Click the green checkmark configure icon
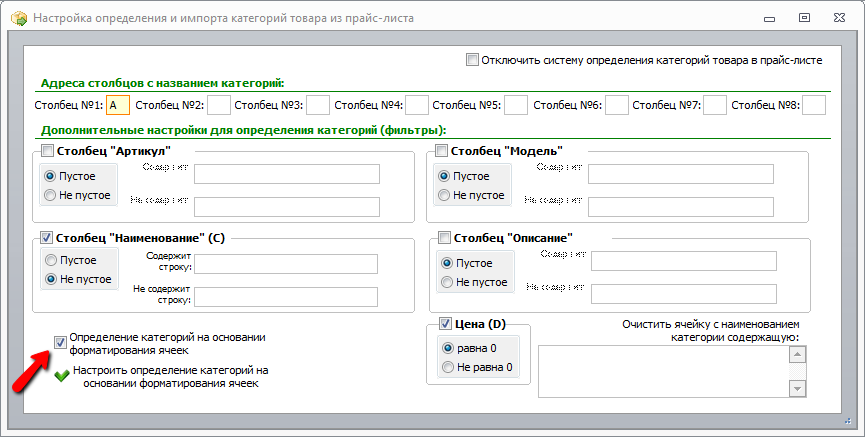Image resolution: width=865 pixels, height=437 pixels. click(62, 376)
